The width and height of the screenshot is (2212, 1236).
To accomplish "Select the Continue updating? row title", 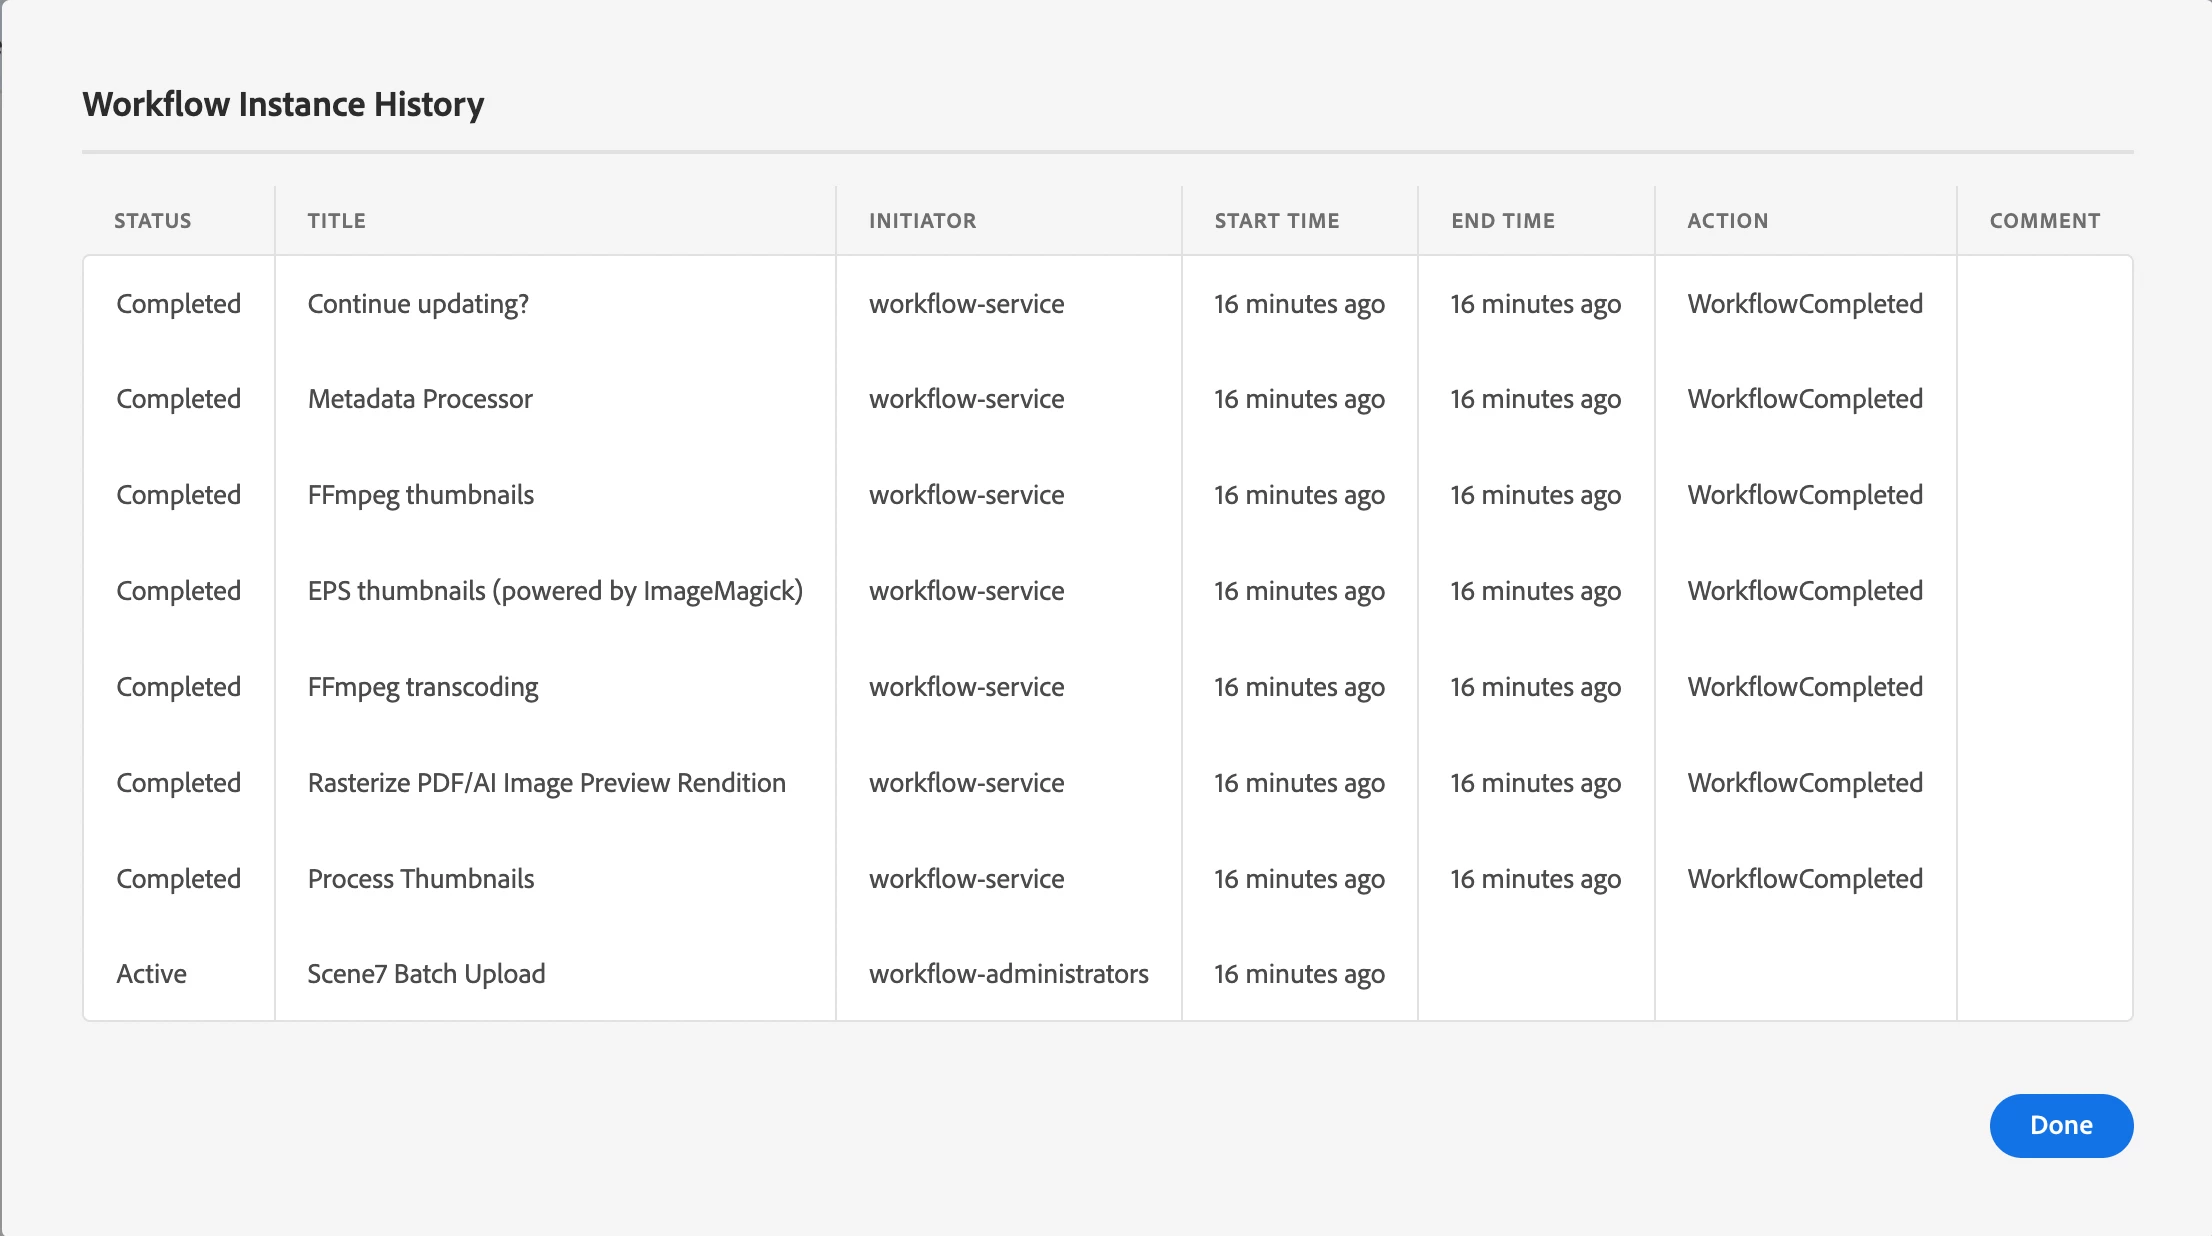I will (418, 304).
